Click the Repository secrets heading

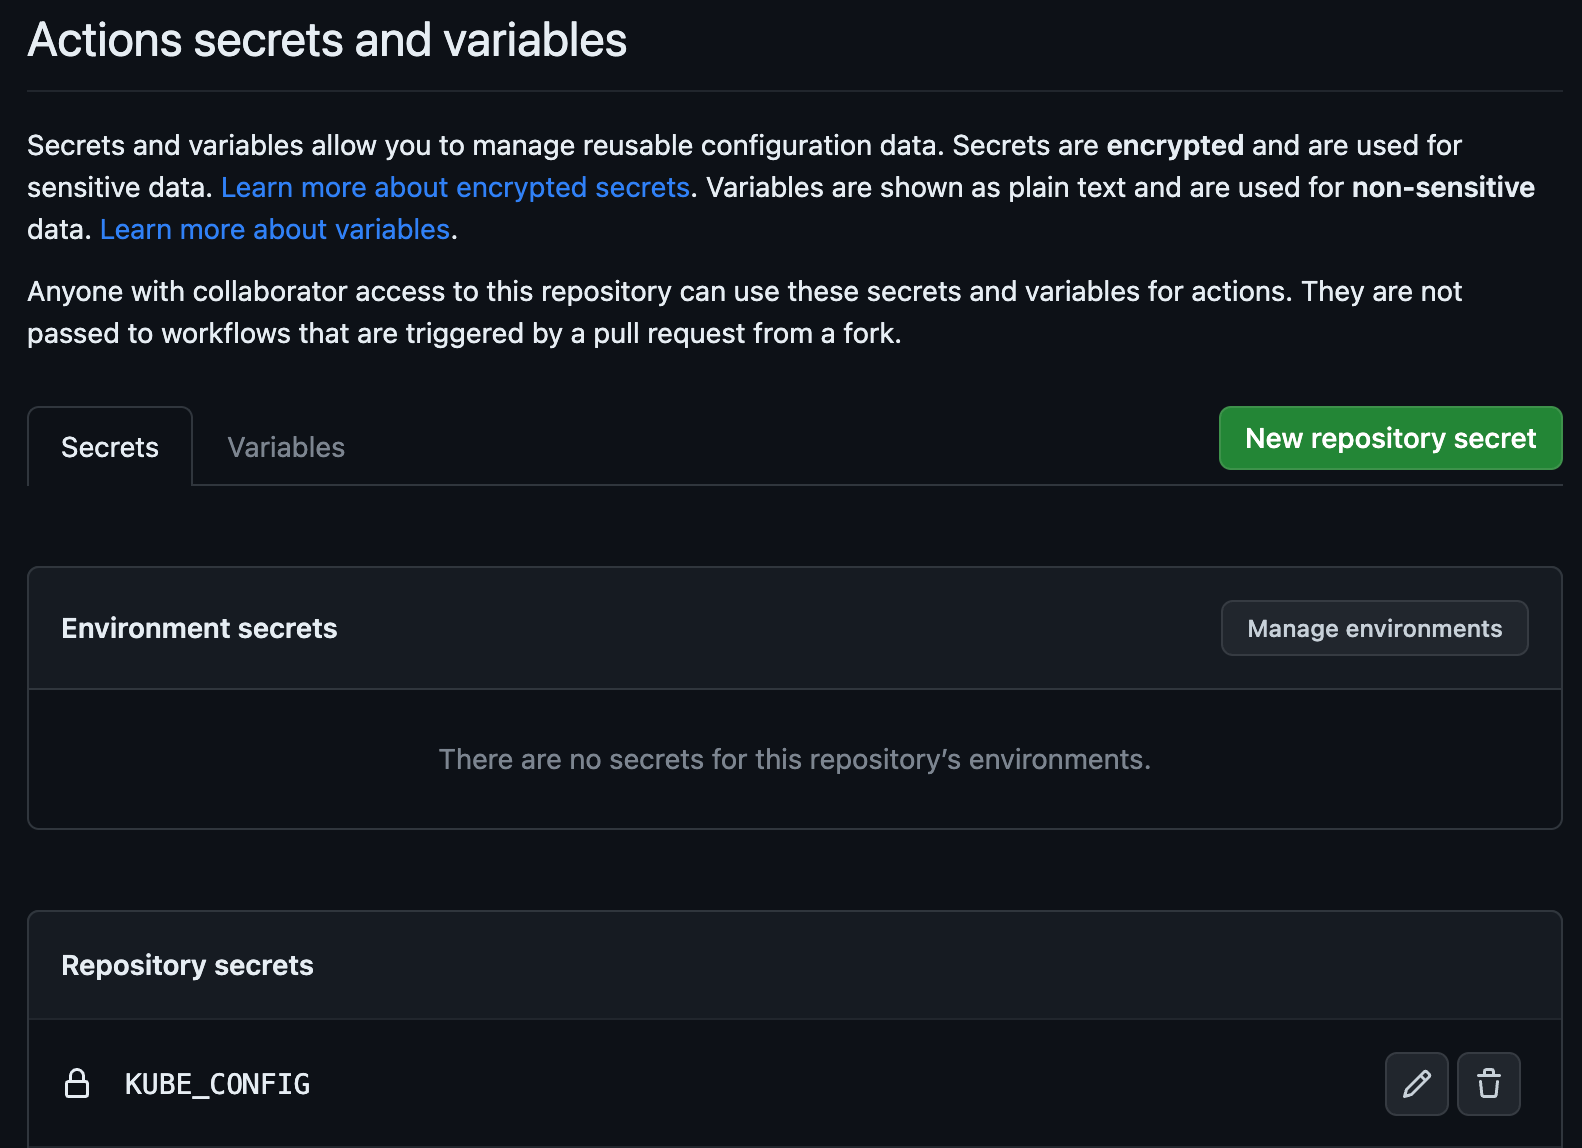point(187,965)
